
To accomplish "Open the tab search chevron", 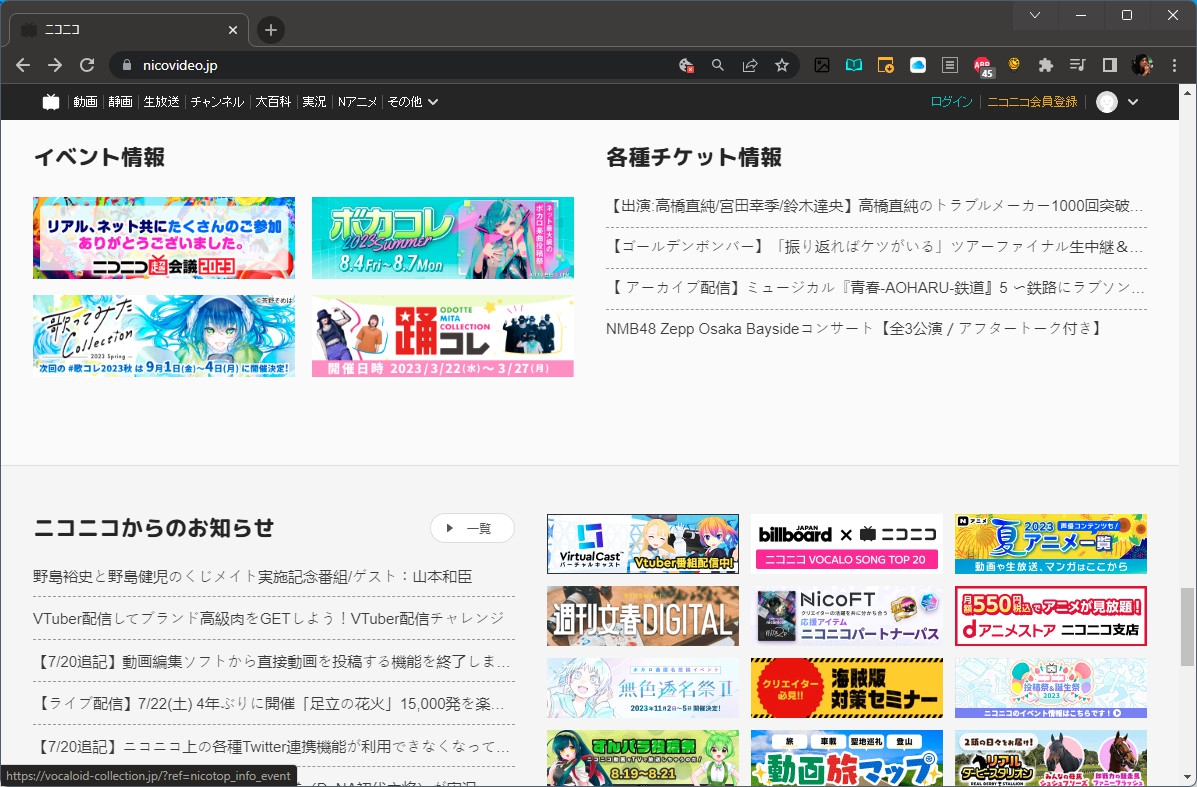I will [1034, 15].
